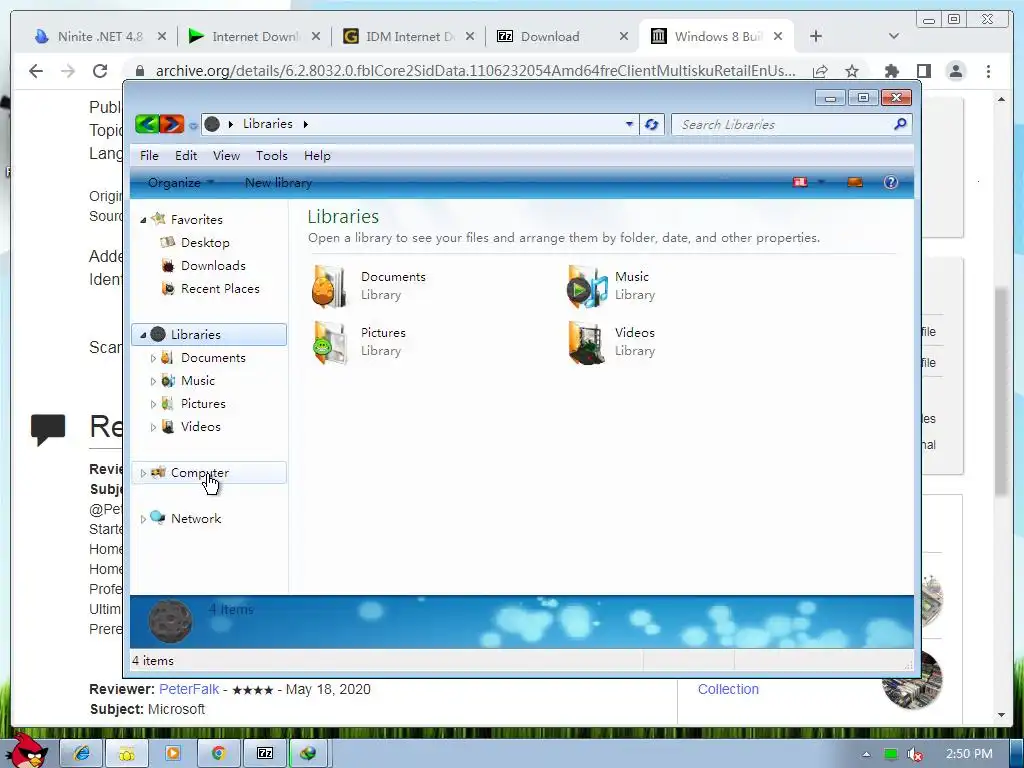This screenshot has height=768, width=1024.
Task: Expand the Music node in the tree
Action: click(153, 381)
